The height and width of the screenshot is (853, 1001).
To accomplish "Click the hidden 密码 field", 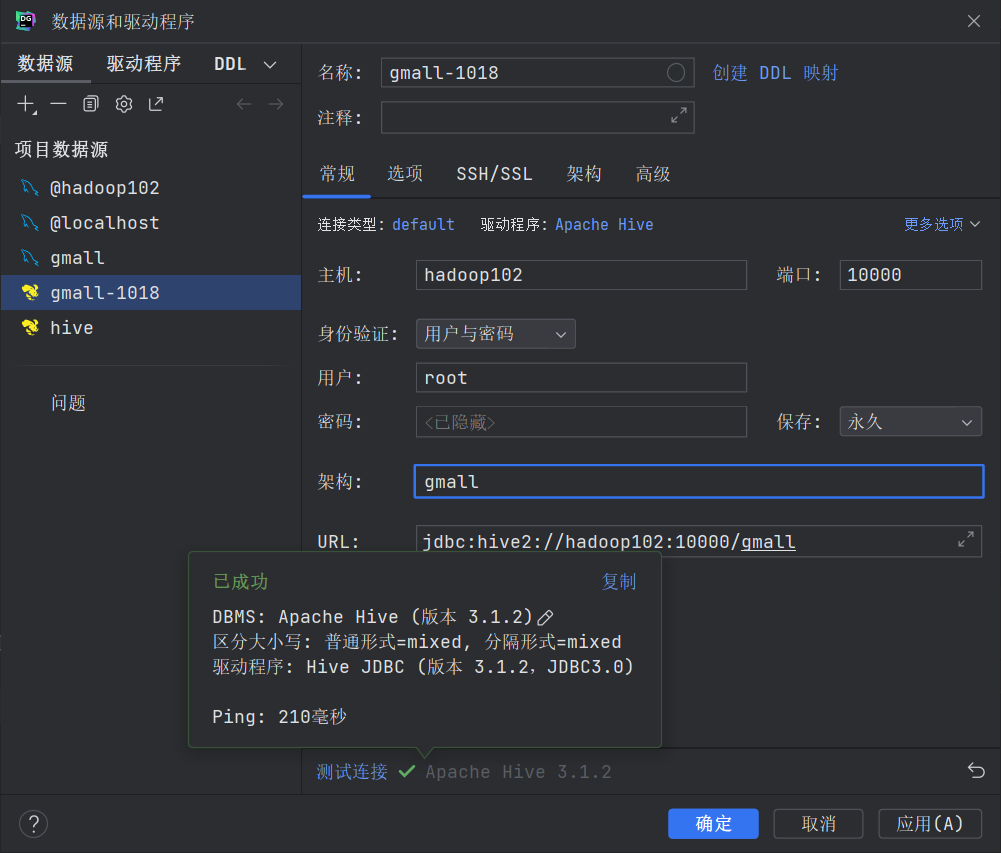I will [x=581, y=421].
